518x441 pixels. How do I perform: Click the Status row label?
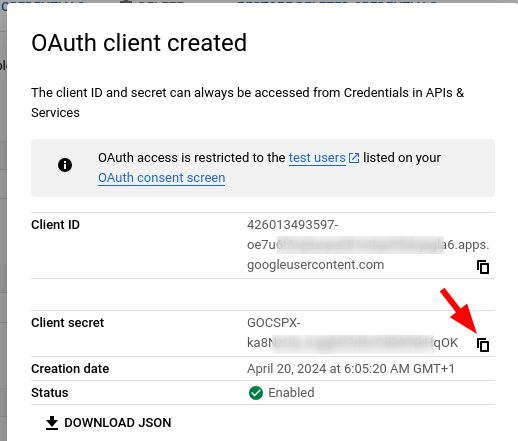tap(50, 393)
